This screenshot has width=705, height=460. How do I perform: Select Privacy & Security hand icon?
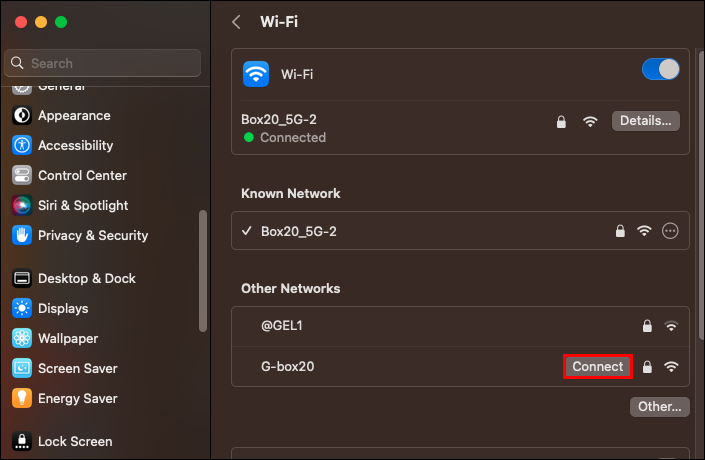tap(22, 236)
